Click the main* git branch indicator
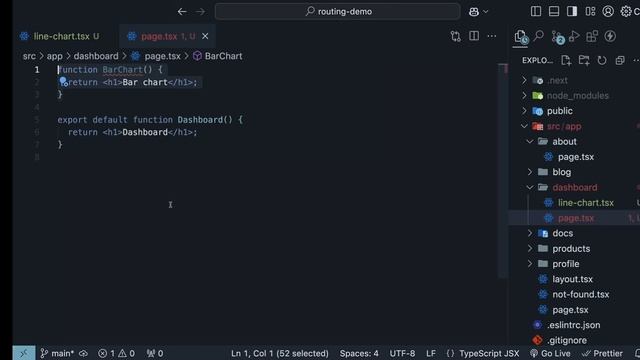The image size is (640, 360). pos(57,353)
